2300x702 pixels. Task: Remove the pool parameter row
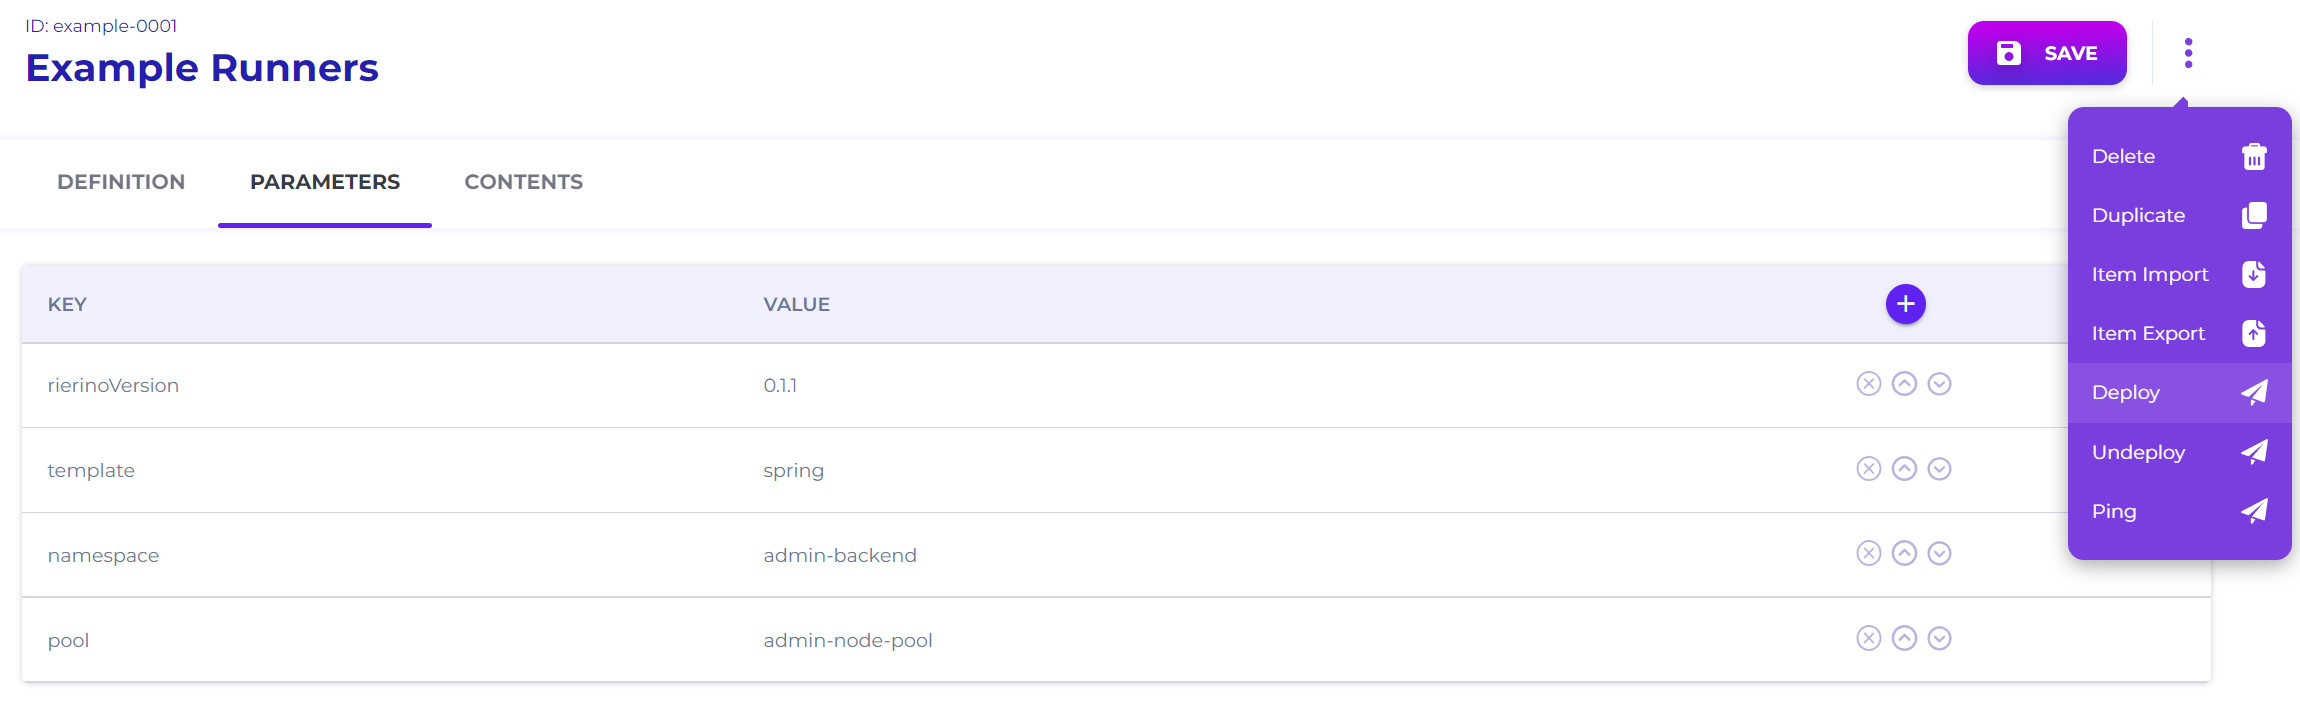coord(1868,639)
